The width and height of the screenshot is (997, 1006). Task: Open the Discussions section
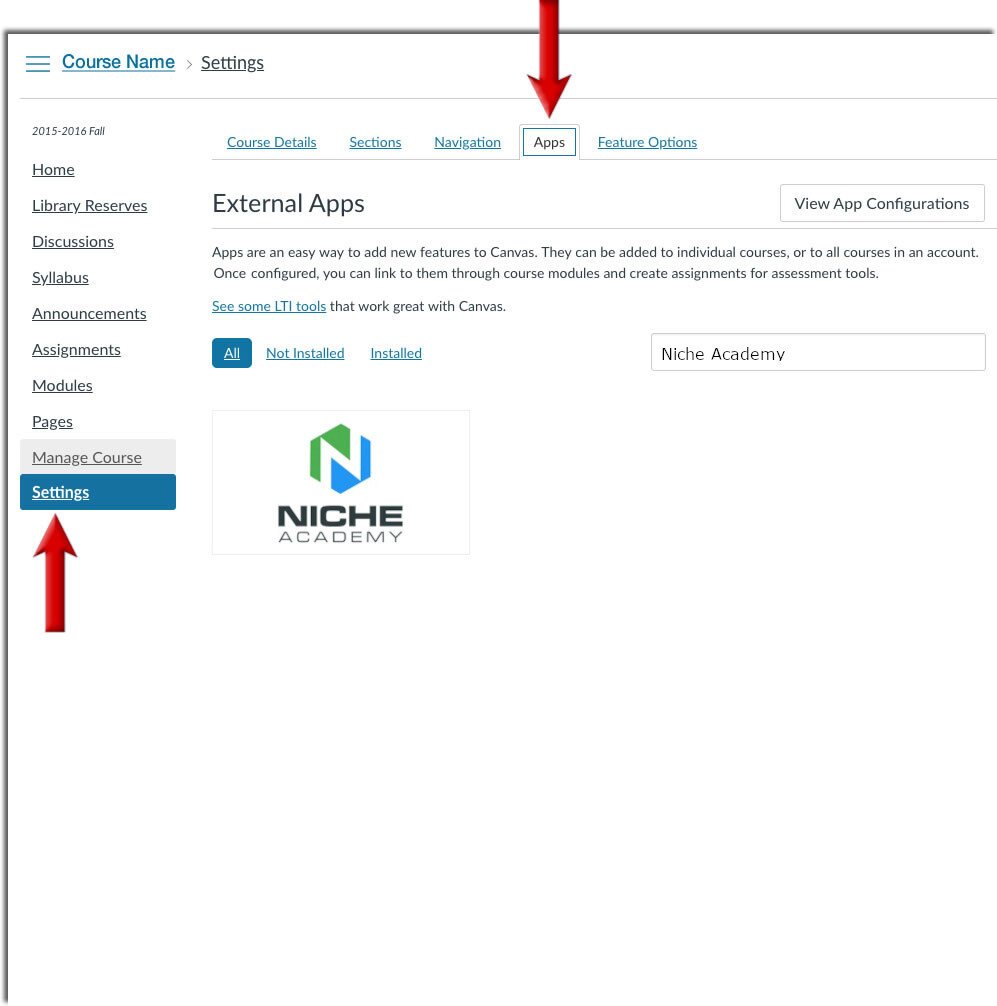[x=72, y=241]
